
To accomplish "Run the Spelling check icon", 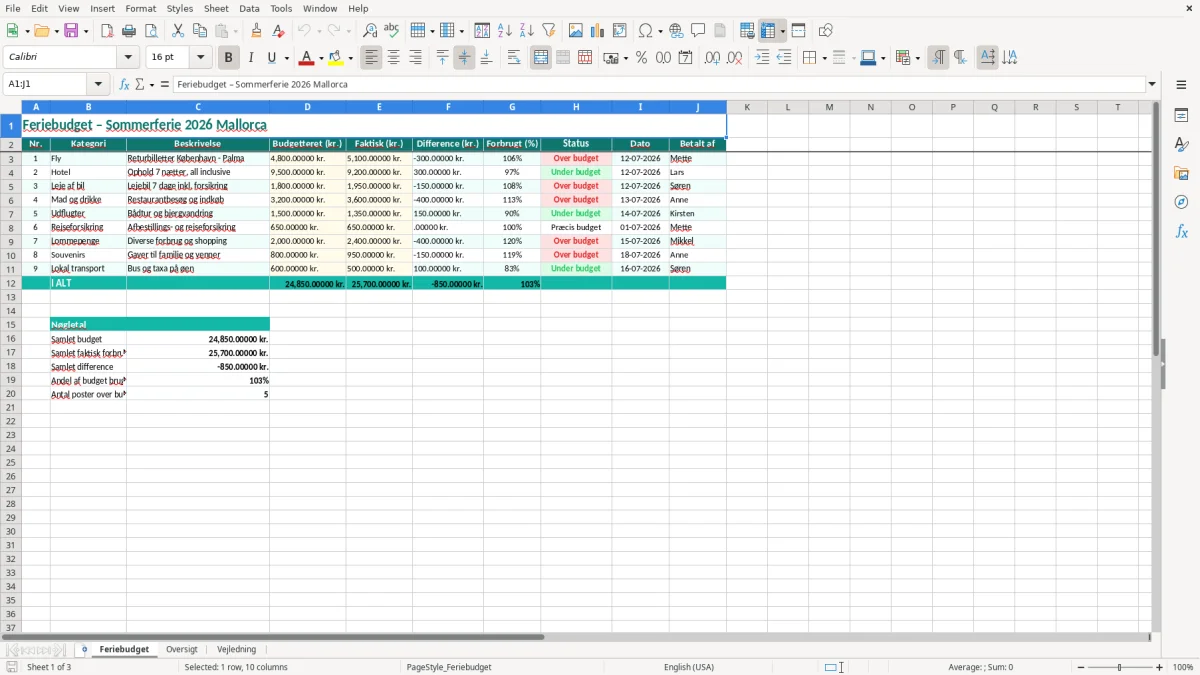I will tap(392, 31).
